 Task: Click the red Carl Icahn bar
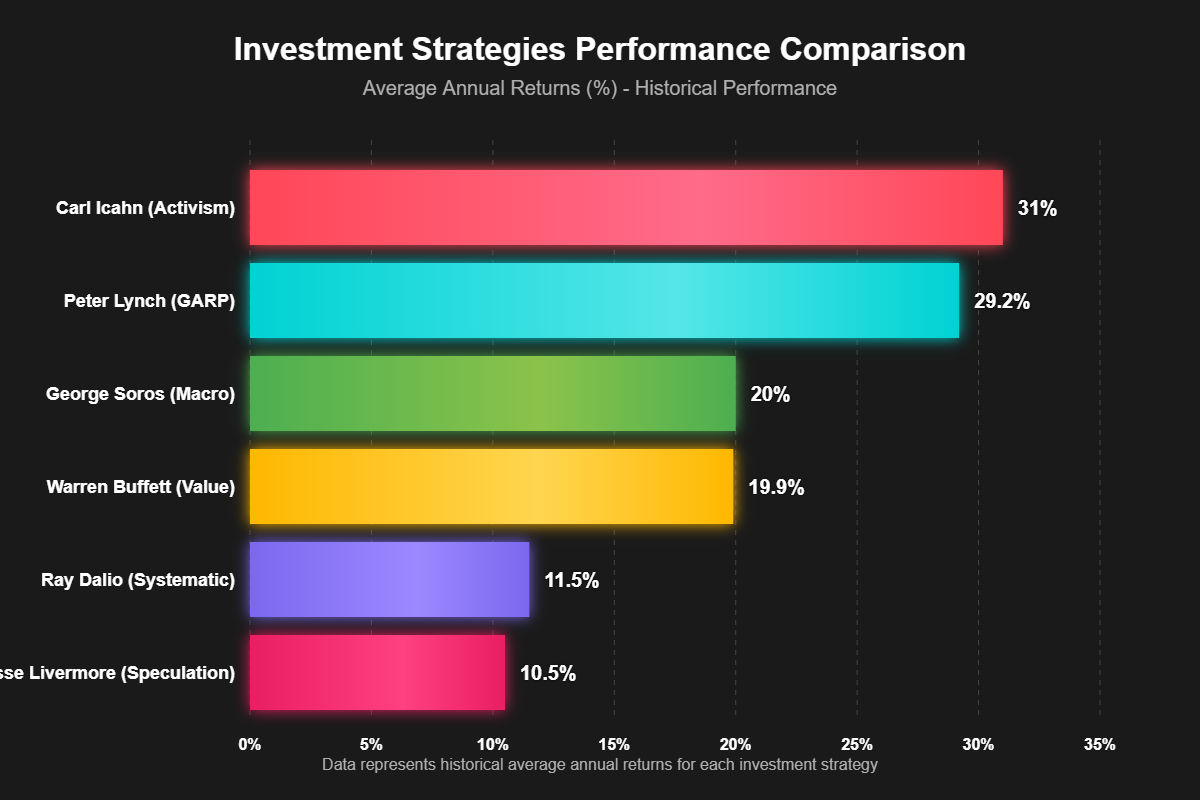625,208
